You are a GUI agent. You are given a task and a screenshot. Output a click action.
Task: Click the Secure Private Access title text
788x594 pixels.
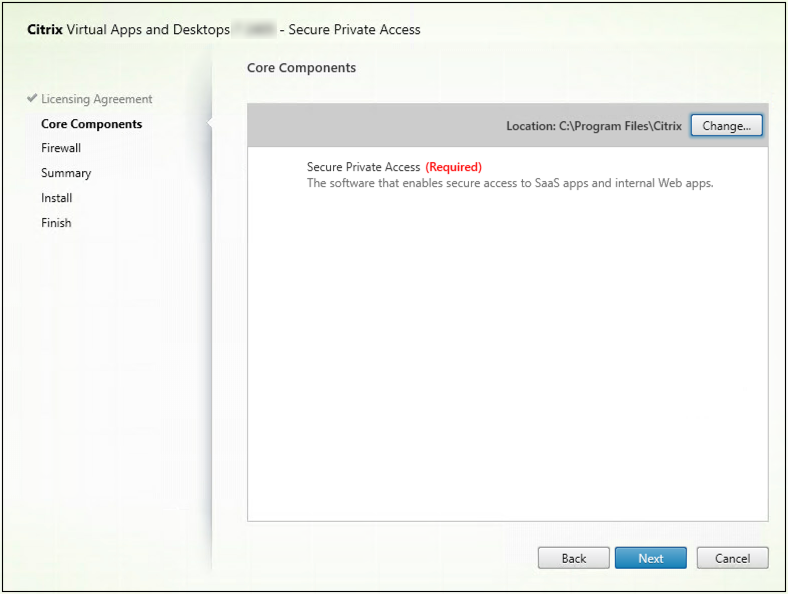[354, 30]
